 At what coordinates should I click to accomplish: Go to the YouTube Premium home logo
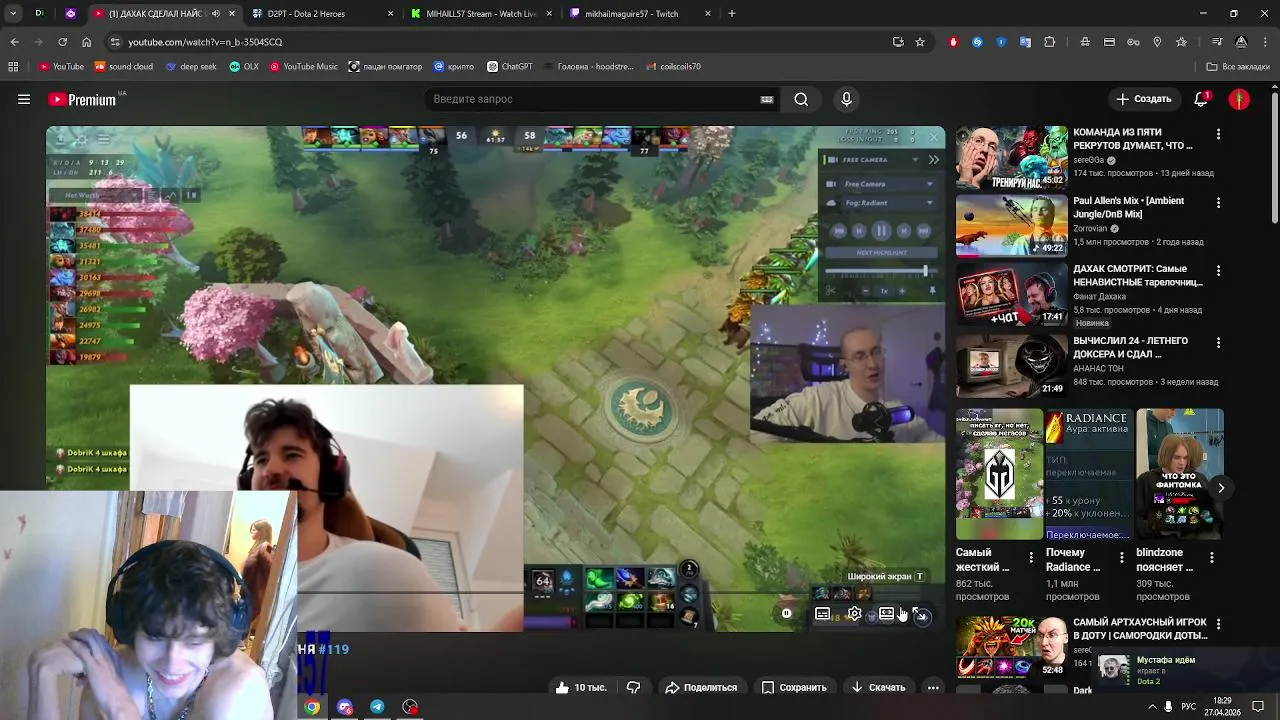(x=82, y=99)
